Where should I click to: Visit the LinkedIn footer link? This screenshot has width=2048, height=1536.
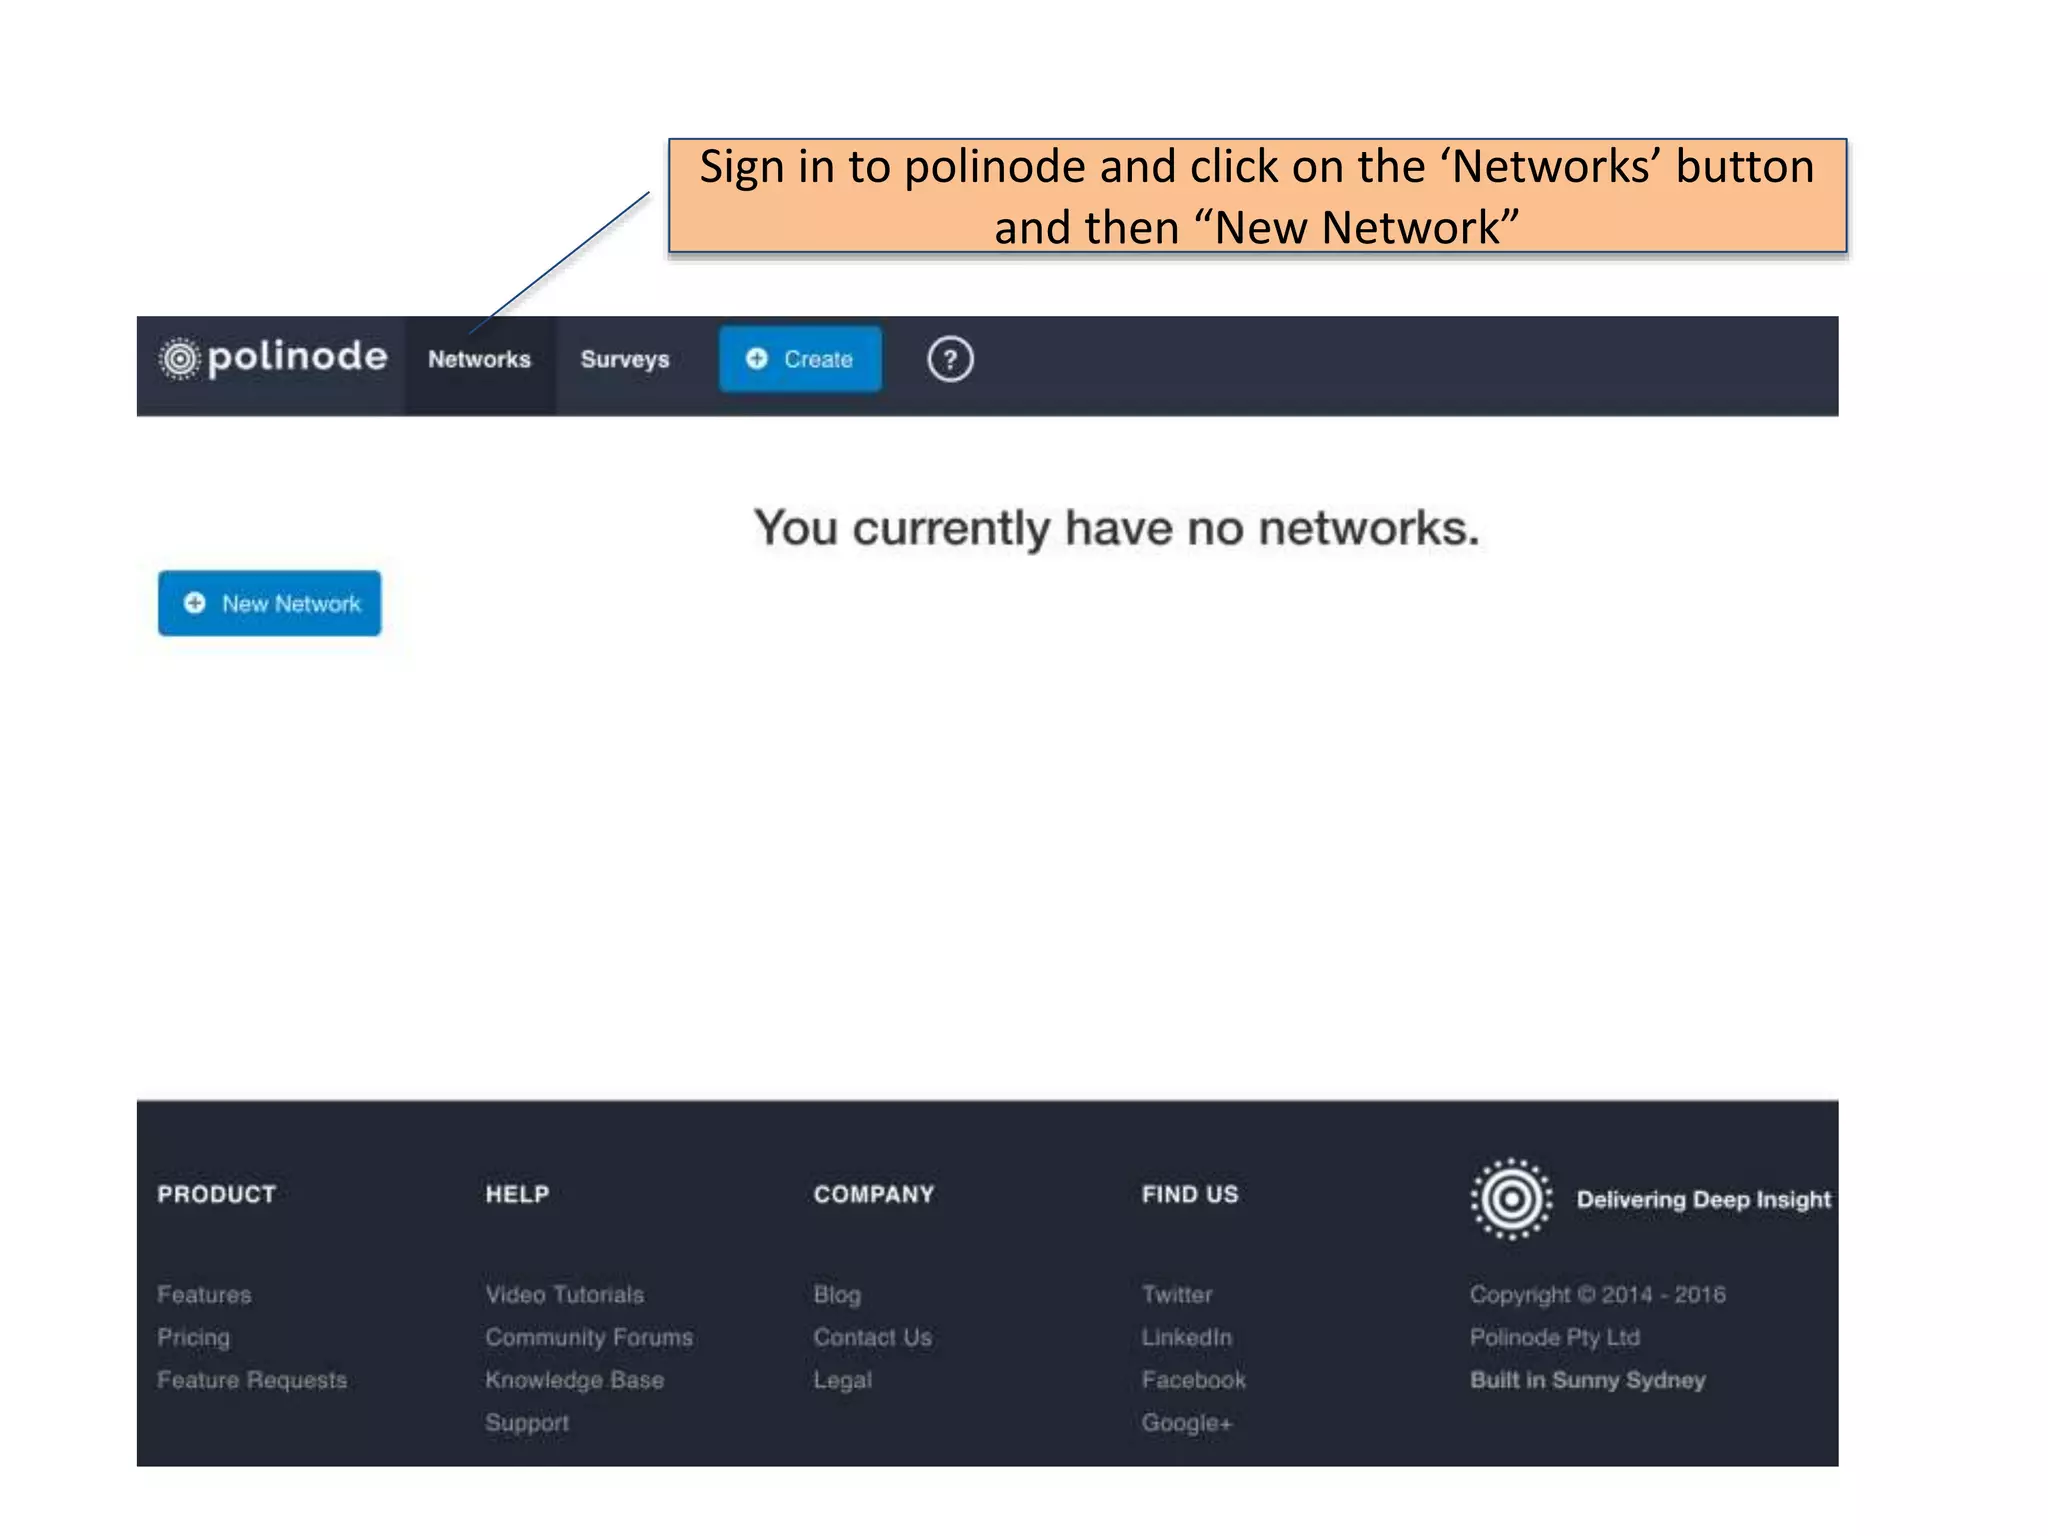1186,1337
